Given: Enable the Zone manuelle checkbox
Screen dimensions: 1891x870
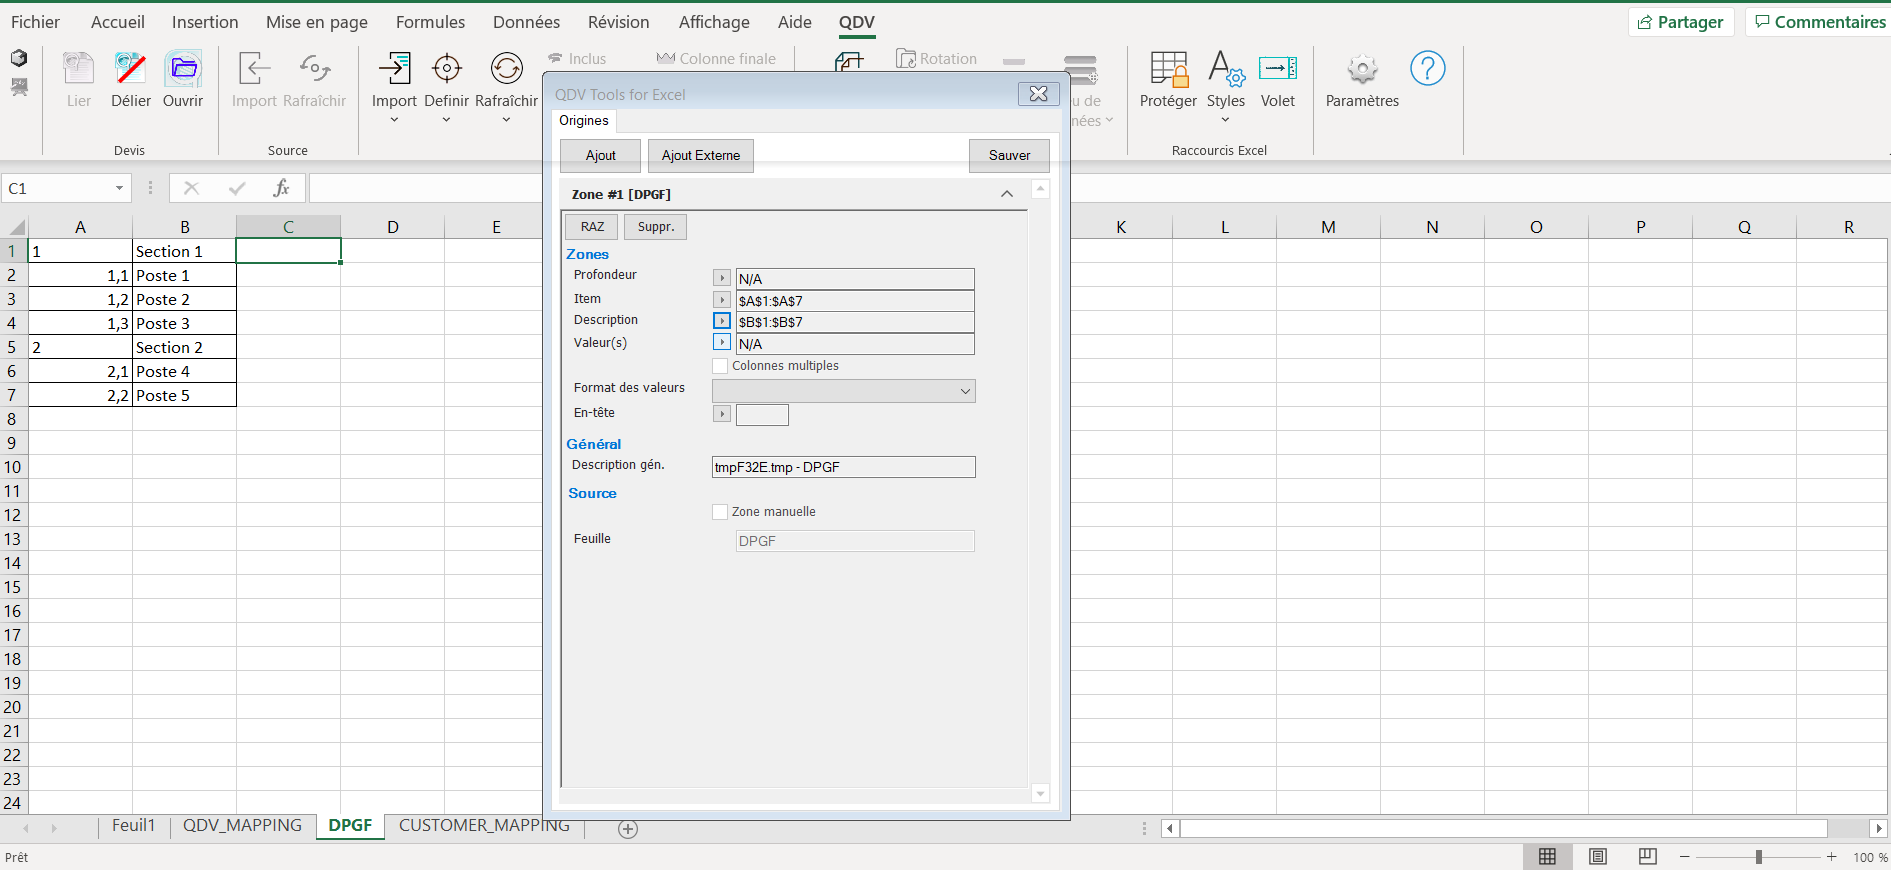Looking at the screenshot, I should [720, 512].
